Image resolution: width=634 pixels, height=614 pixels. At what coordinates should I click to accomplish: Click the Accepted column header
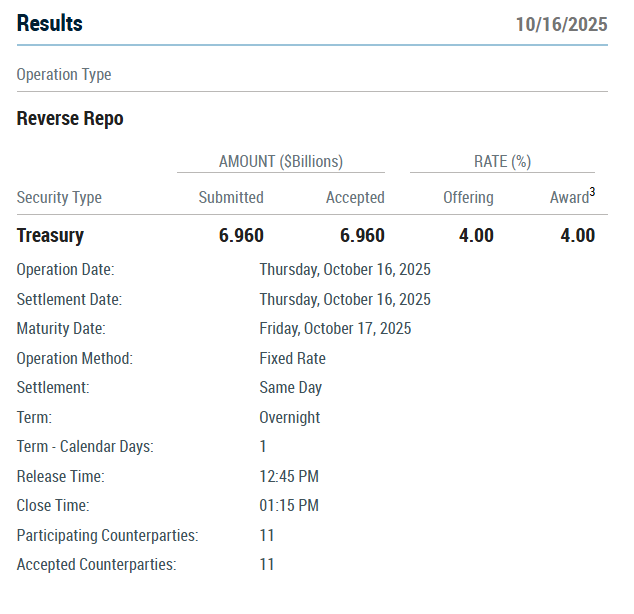[355, 198]
